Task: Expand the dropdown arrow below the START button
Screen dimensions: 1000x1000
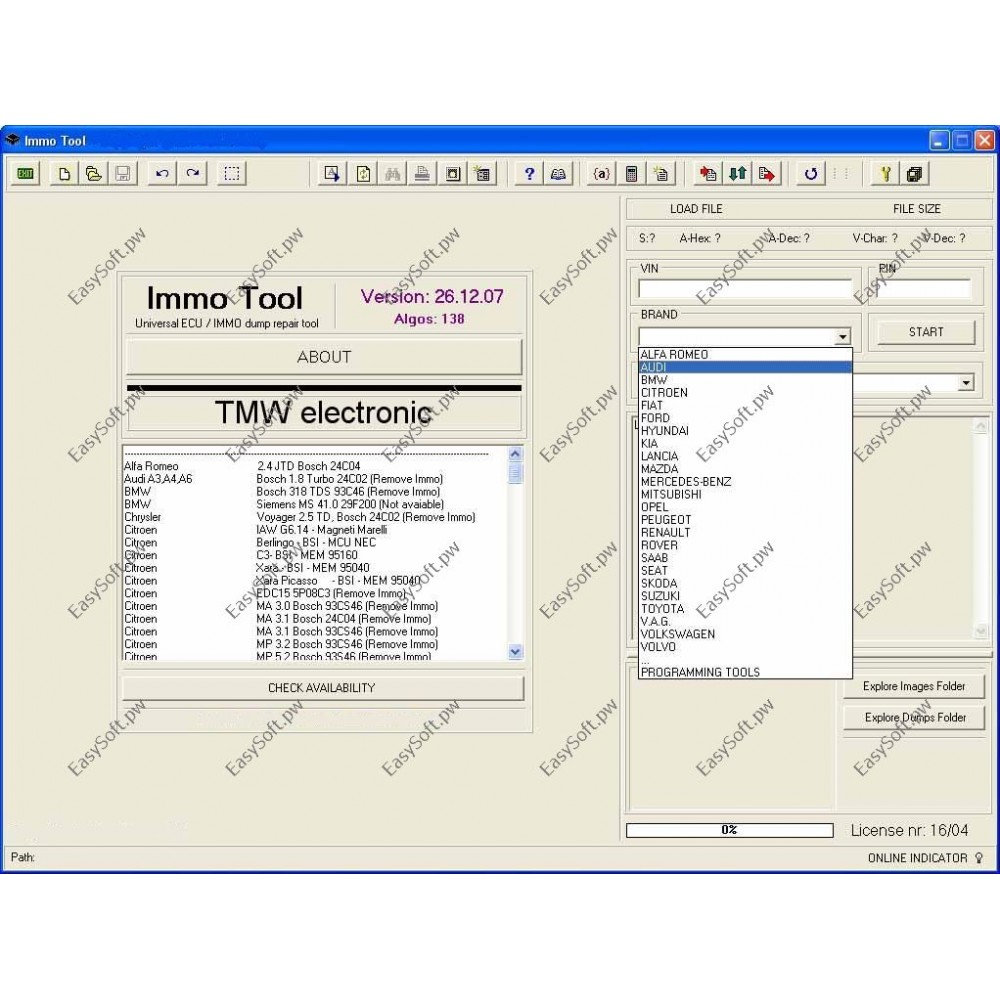Action: tap(966, 383)
